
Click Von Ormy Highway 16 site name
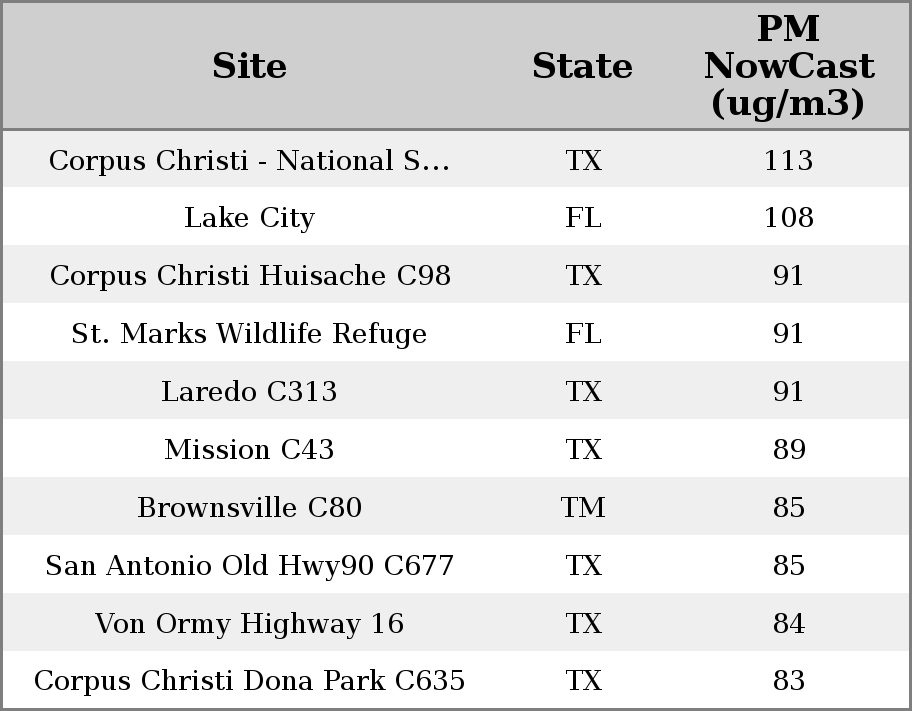coord(249,623)
